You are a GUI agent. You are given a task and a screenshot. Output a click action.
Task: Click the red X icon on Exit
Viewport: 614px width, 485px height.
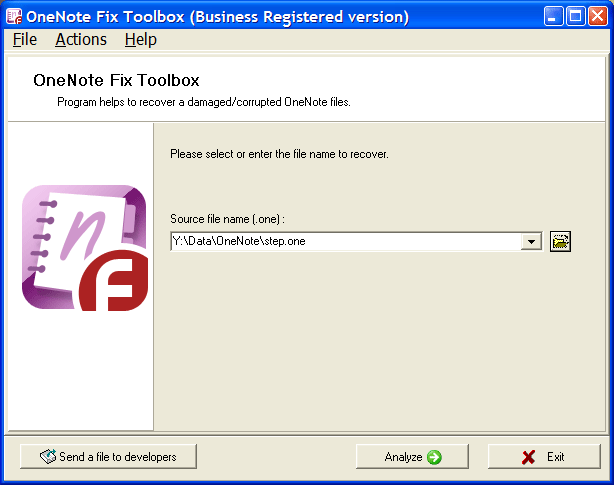tap(528, 457)
